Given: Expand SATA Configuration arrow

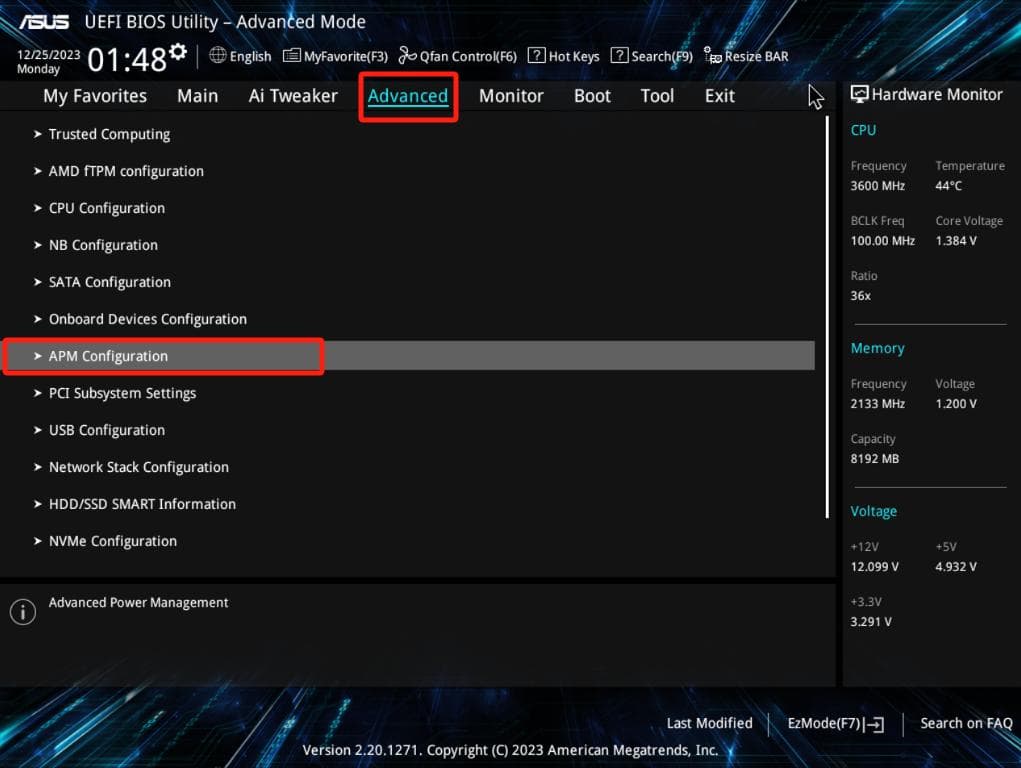Looking at the screenshot, I should pos(38,282).
